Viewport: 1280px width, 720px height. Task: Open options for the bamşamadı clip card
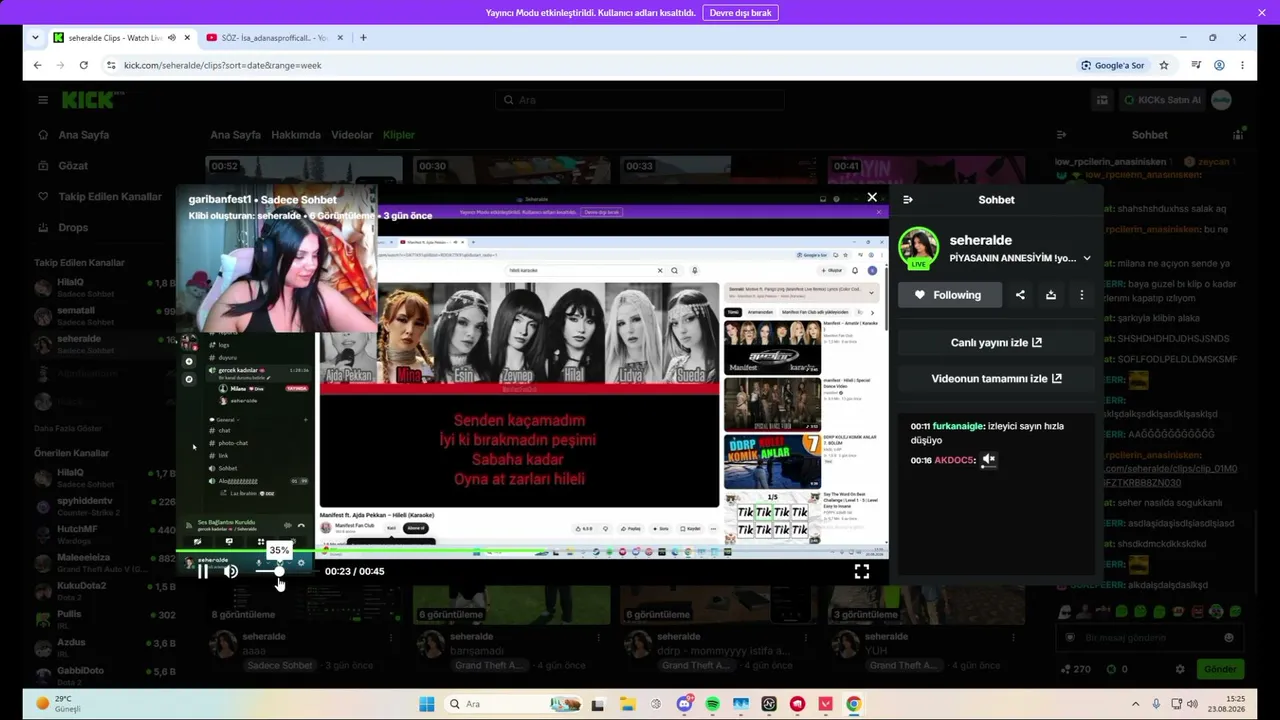[x=598, y=637]
